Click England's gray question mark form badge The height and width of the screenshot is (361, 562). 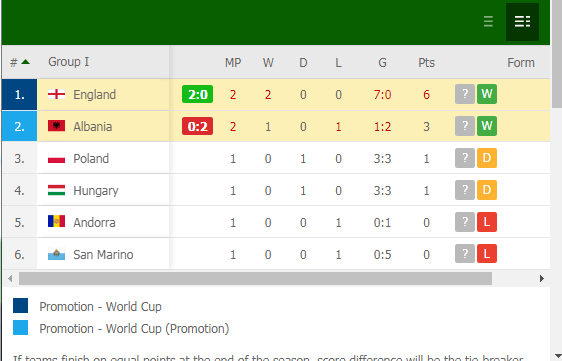pos(465,94)
